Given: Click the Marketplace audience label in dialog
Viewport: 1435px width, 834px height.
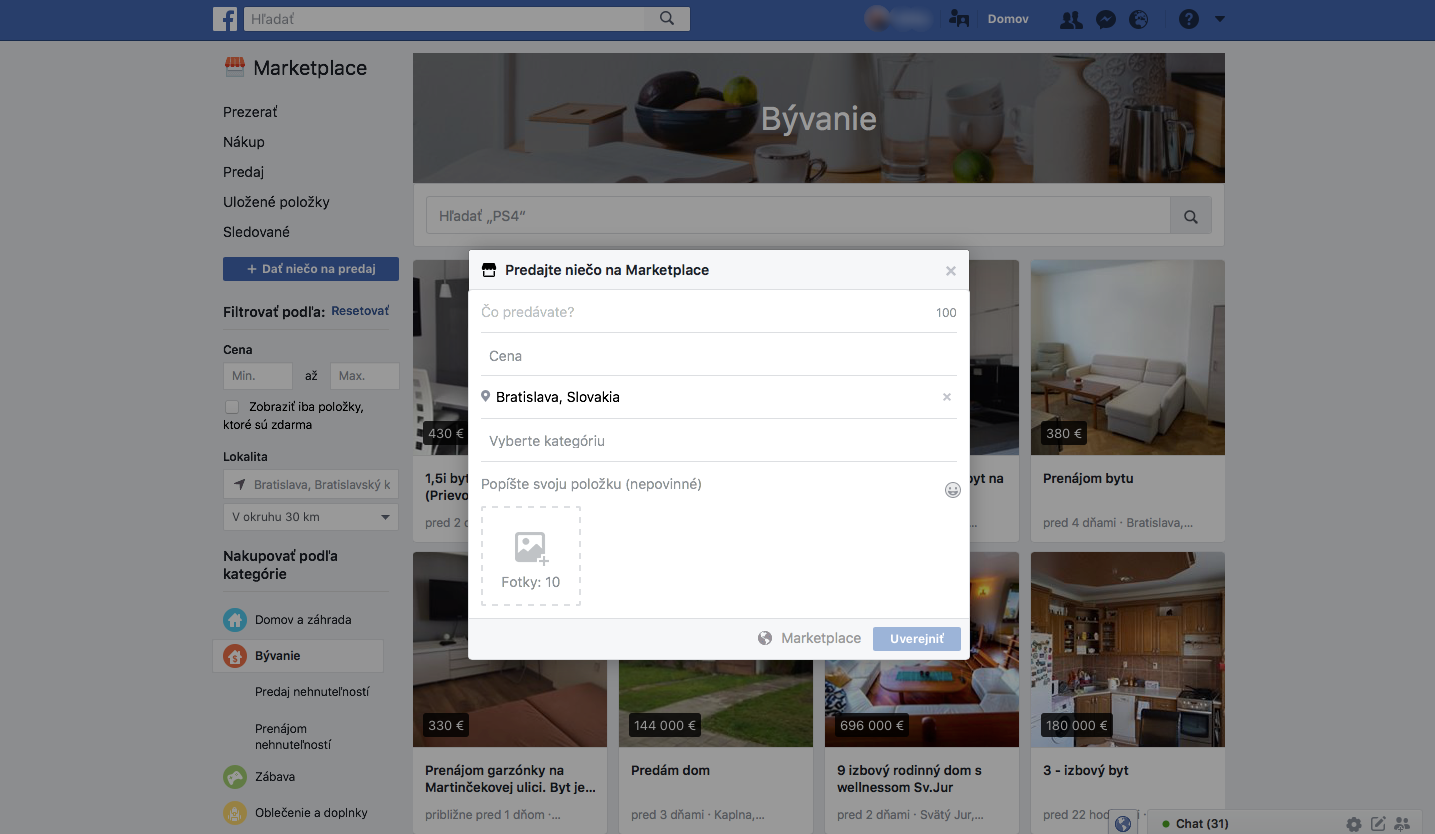Looking at the screenshot, I should 821,638.
